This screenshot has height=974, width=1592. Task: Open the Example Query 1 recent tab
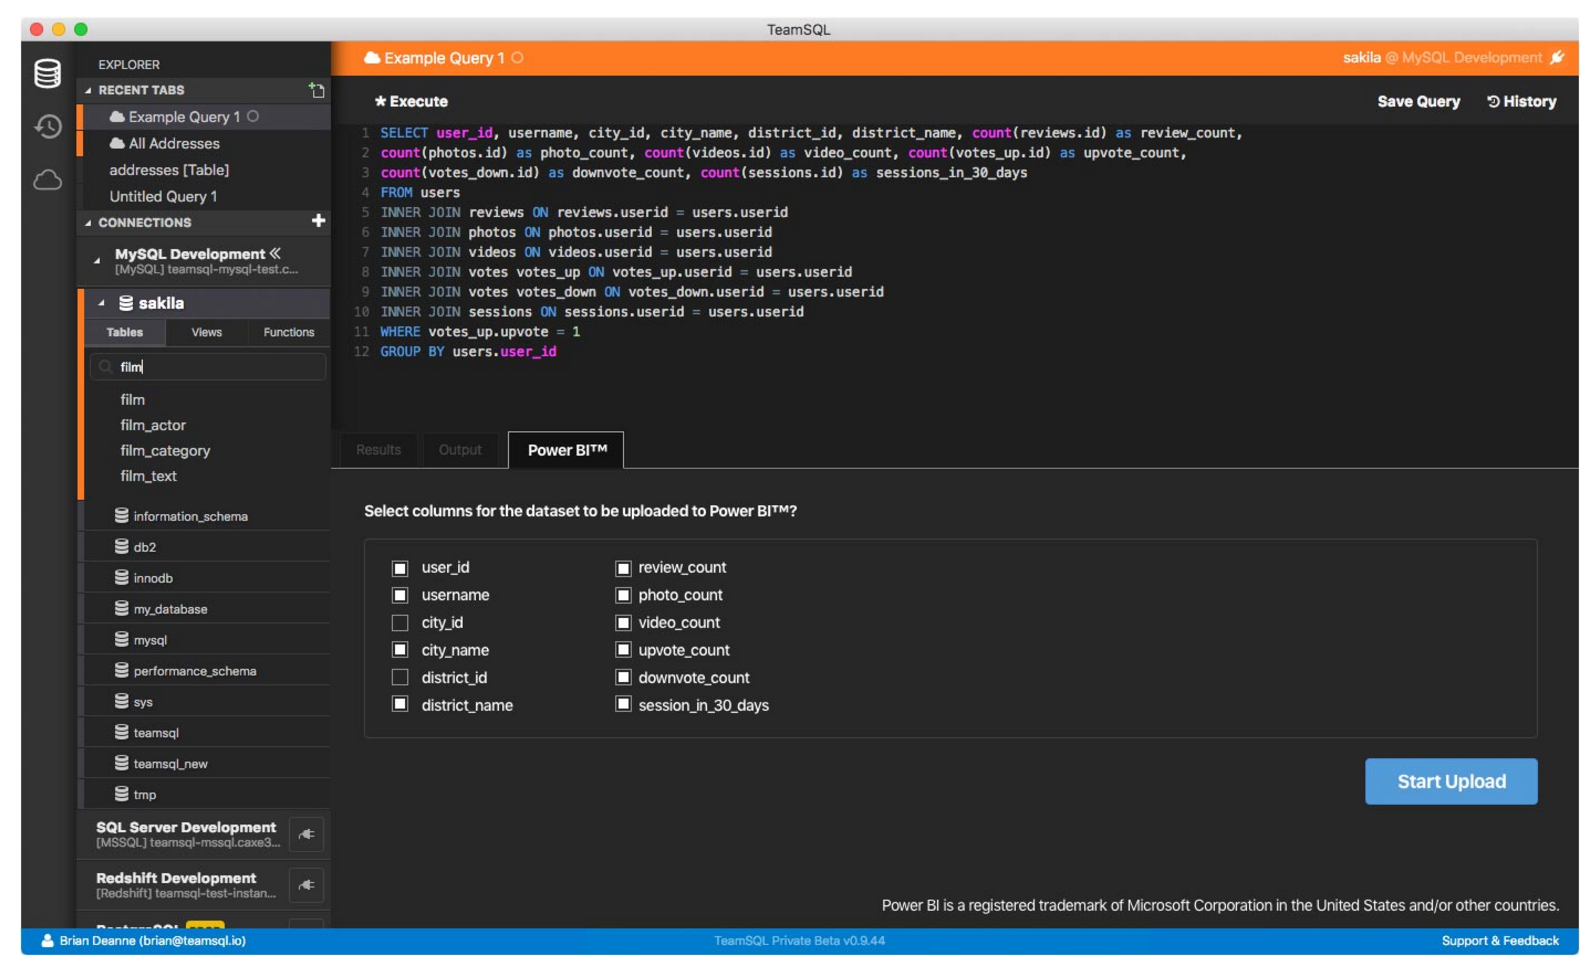pyautogui.click(x=205, y=117)
